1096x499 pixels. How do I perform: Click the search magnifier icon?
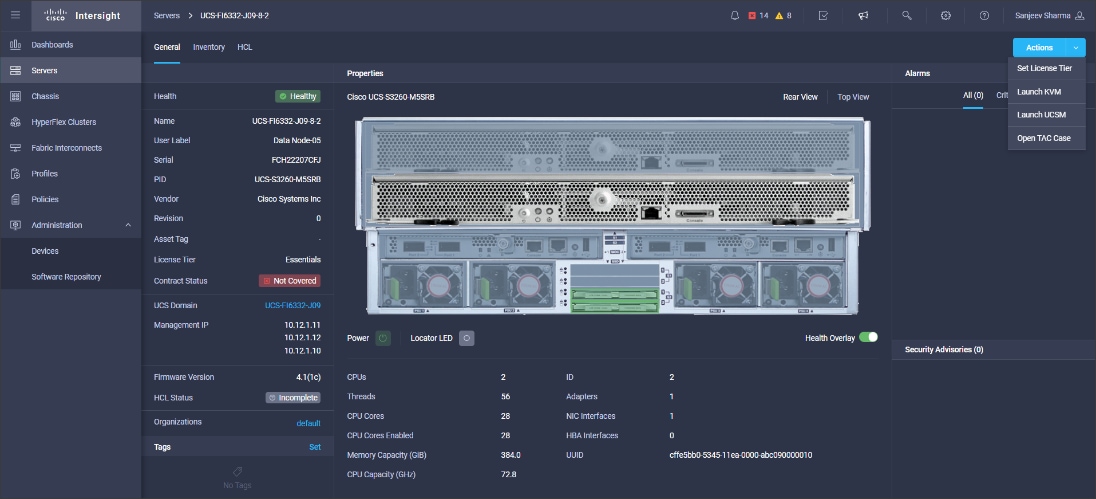907,15
